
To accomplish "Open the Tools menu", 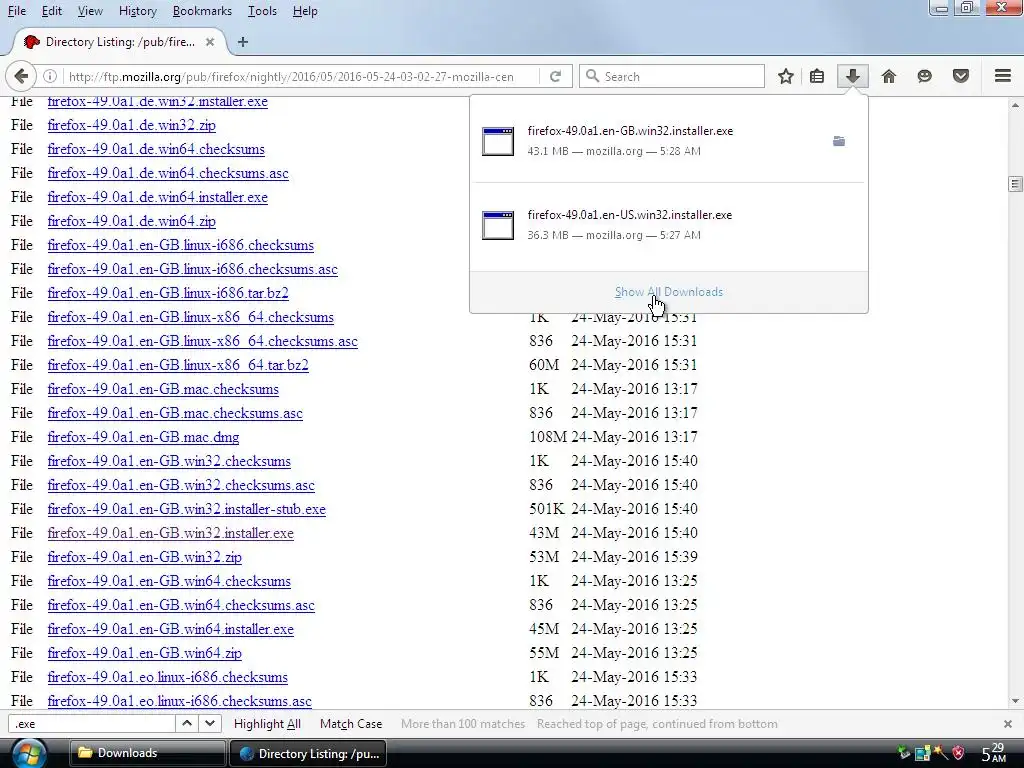I will (263, 11).
